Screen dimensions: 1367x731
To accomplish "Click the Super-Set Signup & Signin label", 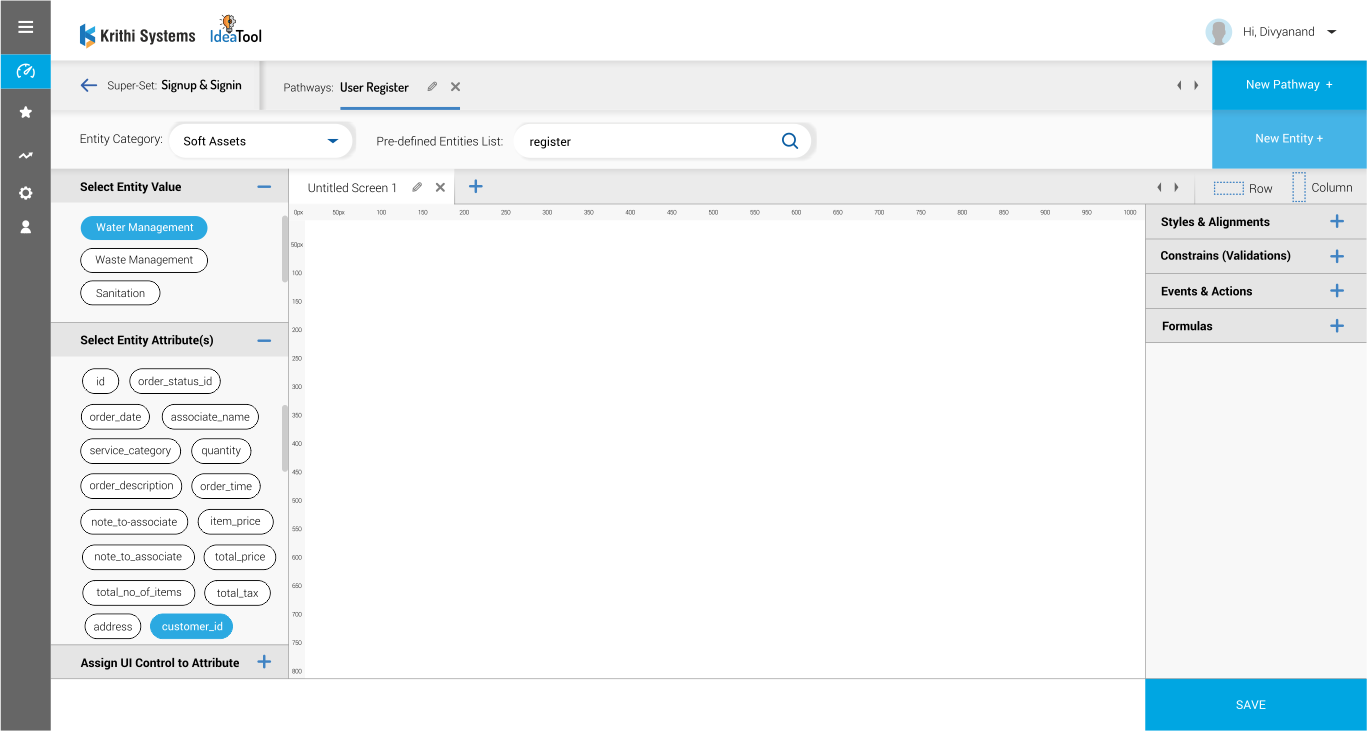I will [174, 86].
